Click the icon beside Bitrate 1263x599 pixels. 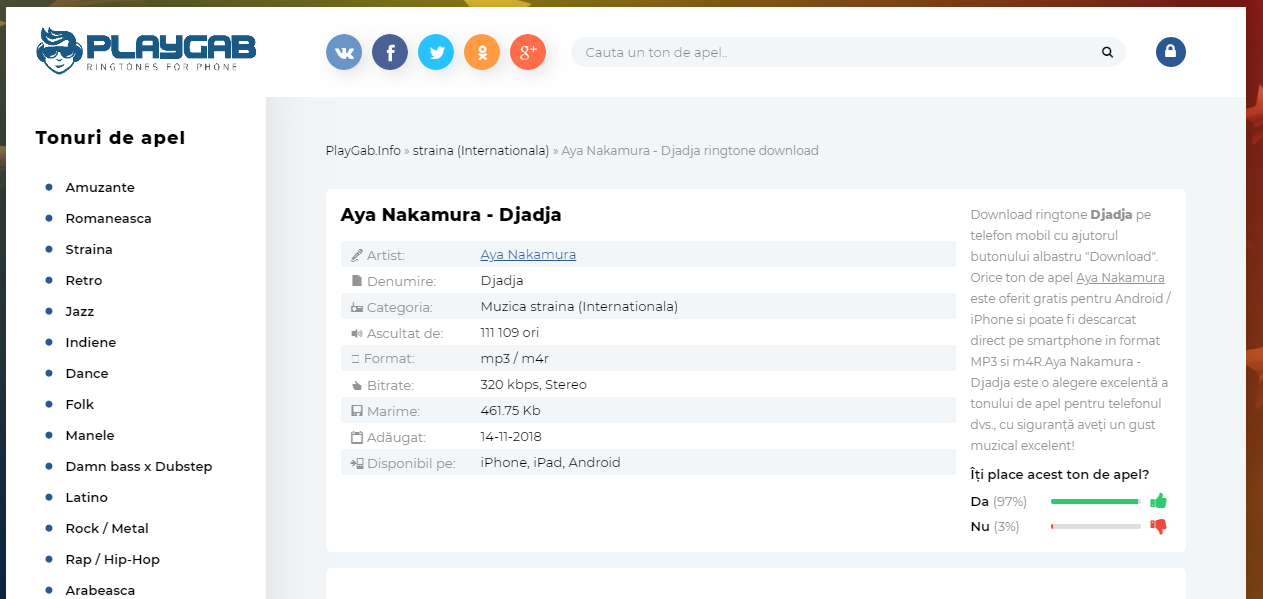tap(357, 385)
